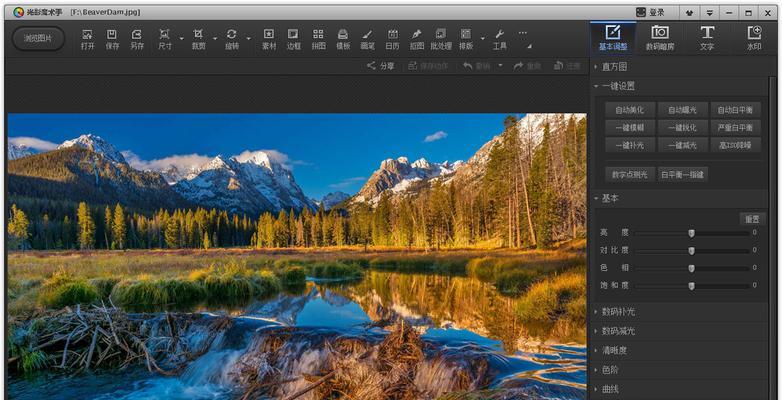This screenshot has height=400, width=782.
Task: Click the 白平衡一指键 button
Action: (x=683, y=174)
